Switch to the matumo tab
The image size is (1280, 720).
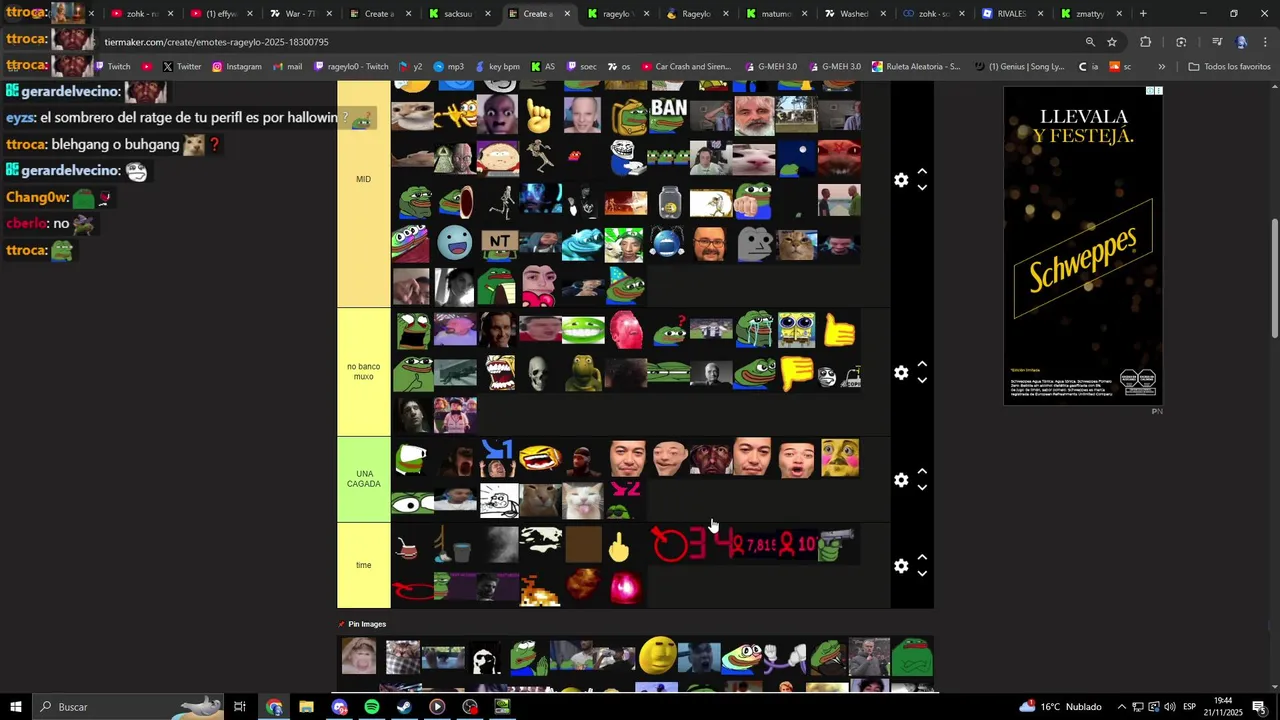tap(776, 14)
